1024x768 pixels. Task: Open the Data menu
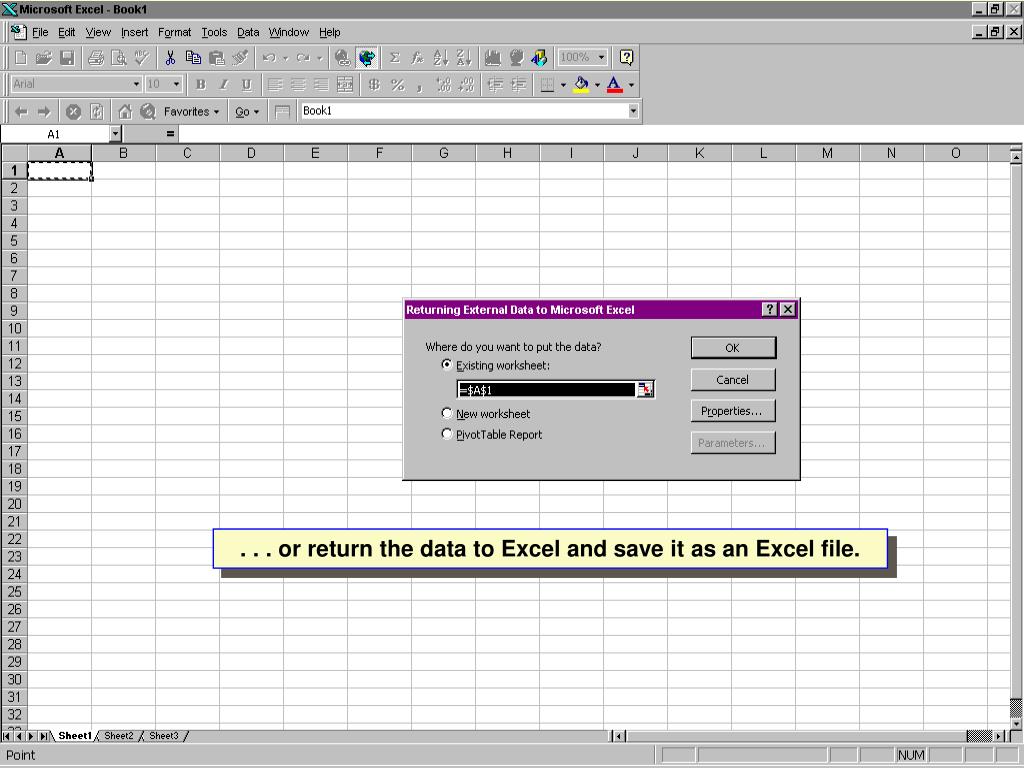click(x=248, y=32)
